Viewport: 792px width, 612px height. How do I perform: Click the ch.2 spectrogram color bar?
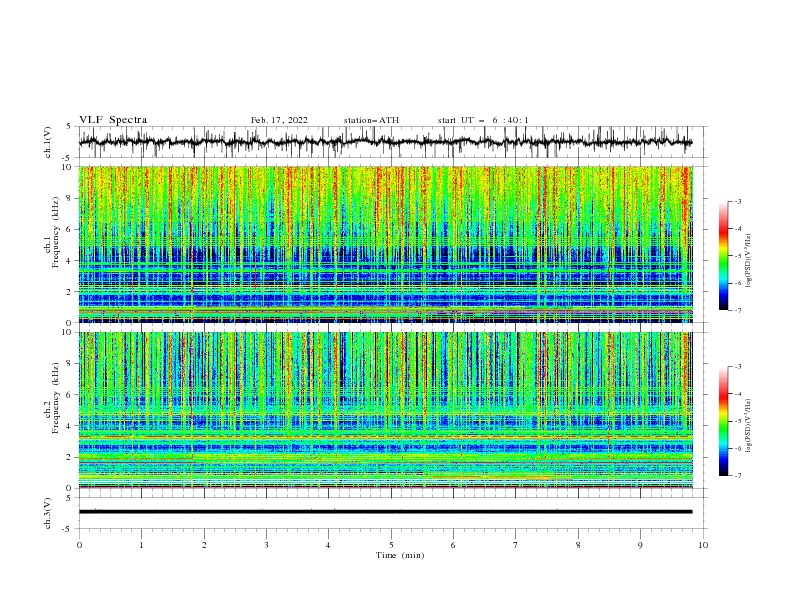click(x=723, y=421)
